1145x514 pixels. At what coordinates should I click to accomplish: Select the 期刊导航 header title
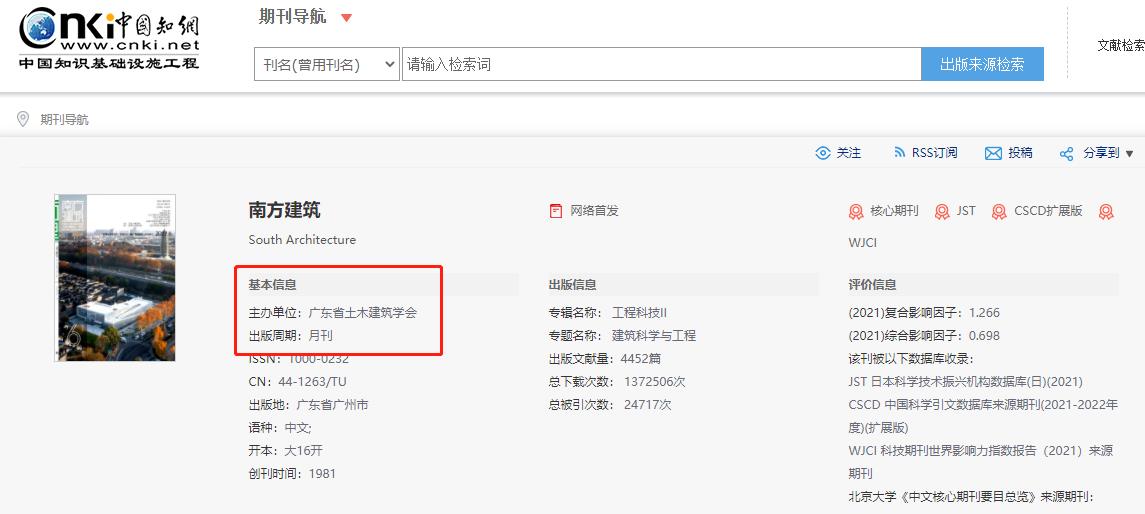click(x=292, y=17)
